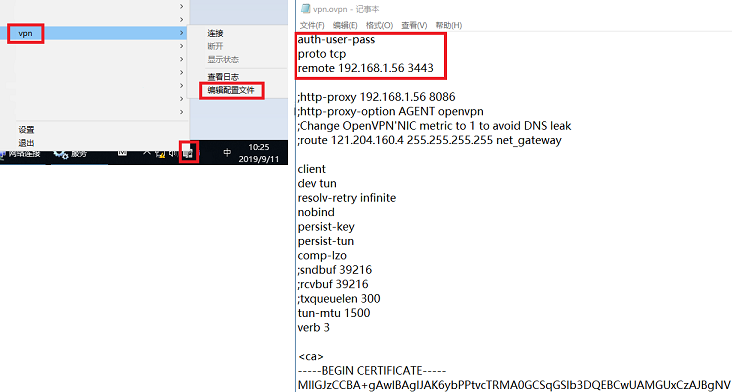
Task: Open the 服务 gear taskbar item
Action: pos(70,154)
